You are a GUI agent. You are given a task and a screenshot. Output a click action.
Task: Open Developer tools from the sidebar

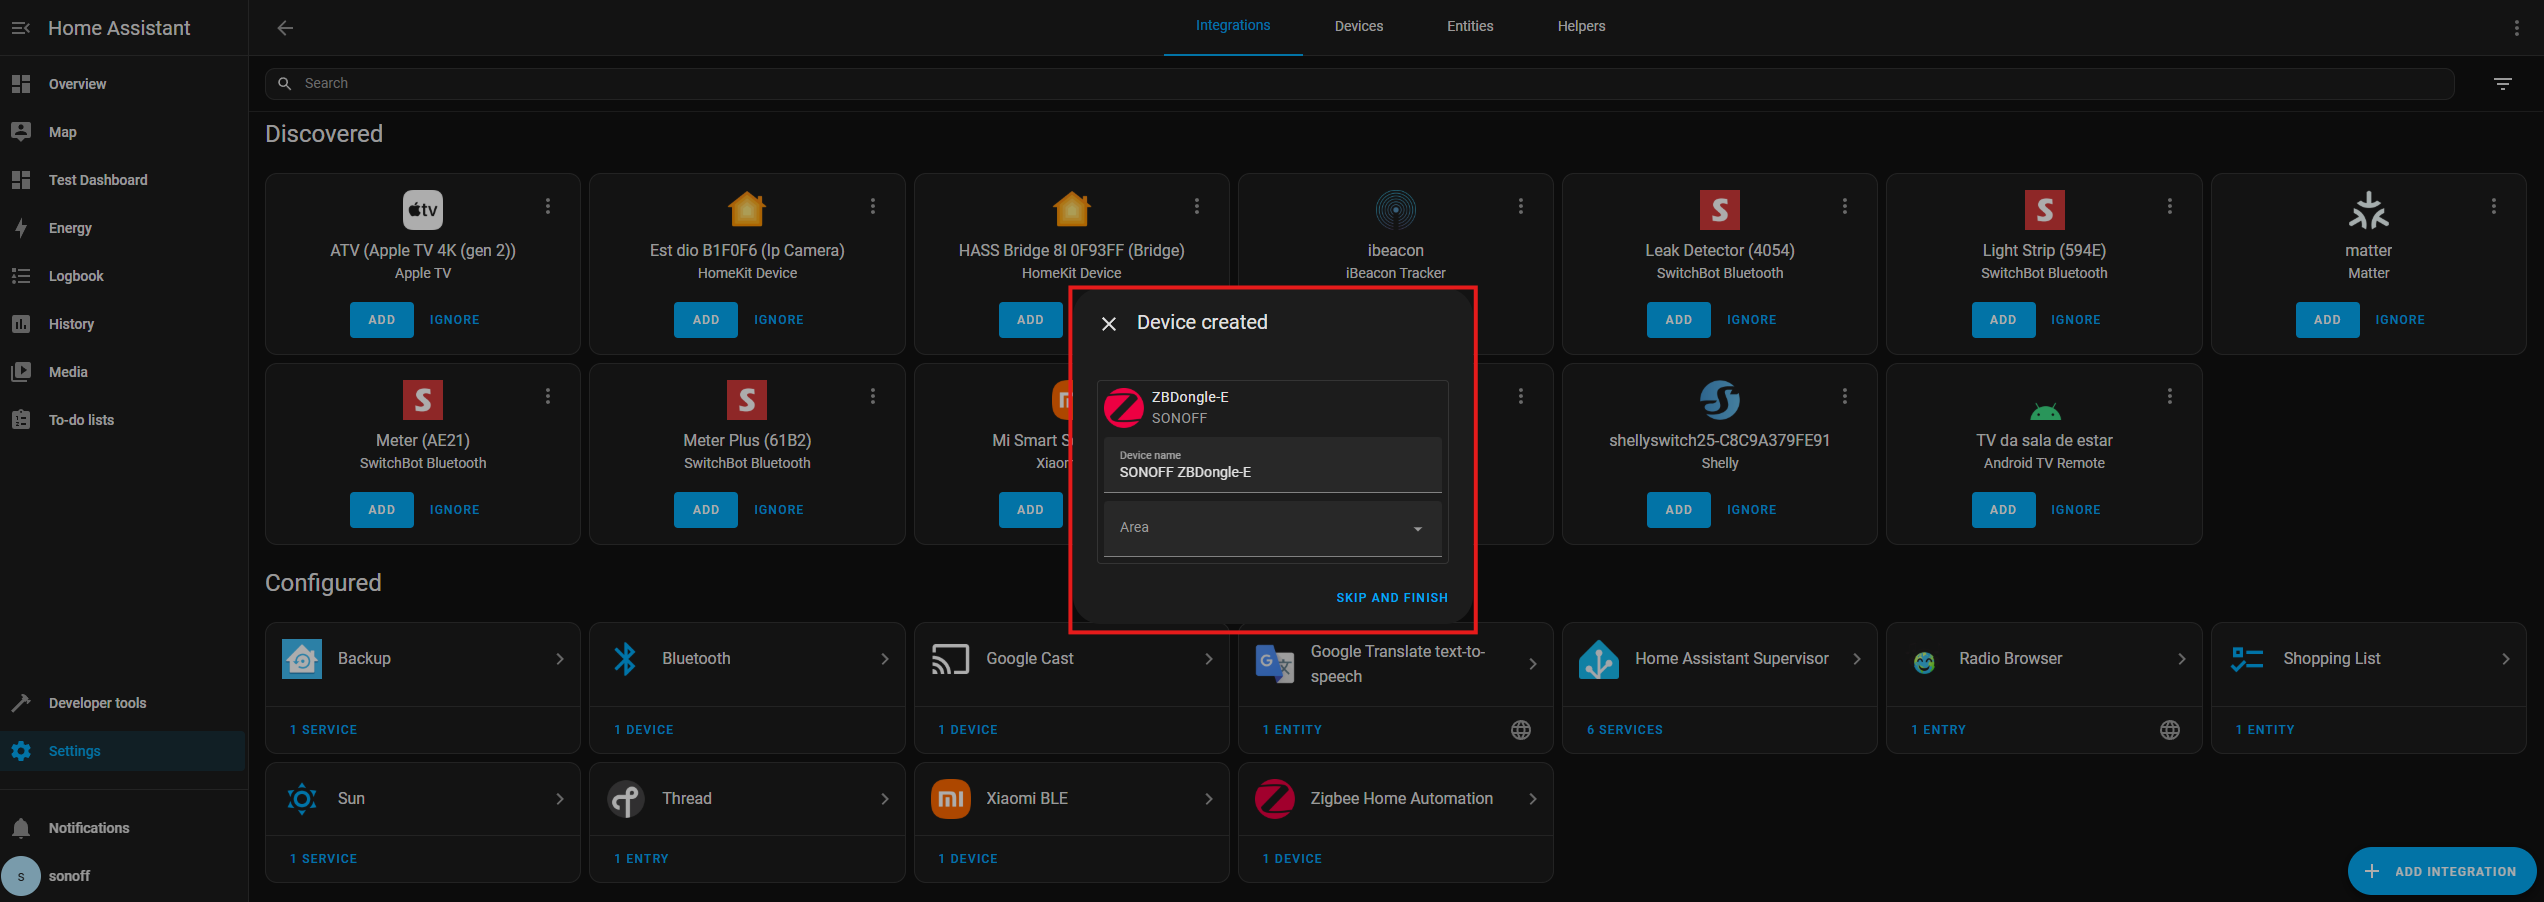click(21, 702)
